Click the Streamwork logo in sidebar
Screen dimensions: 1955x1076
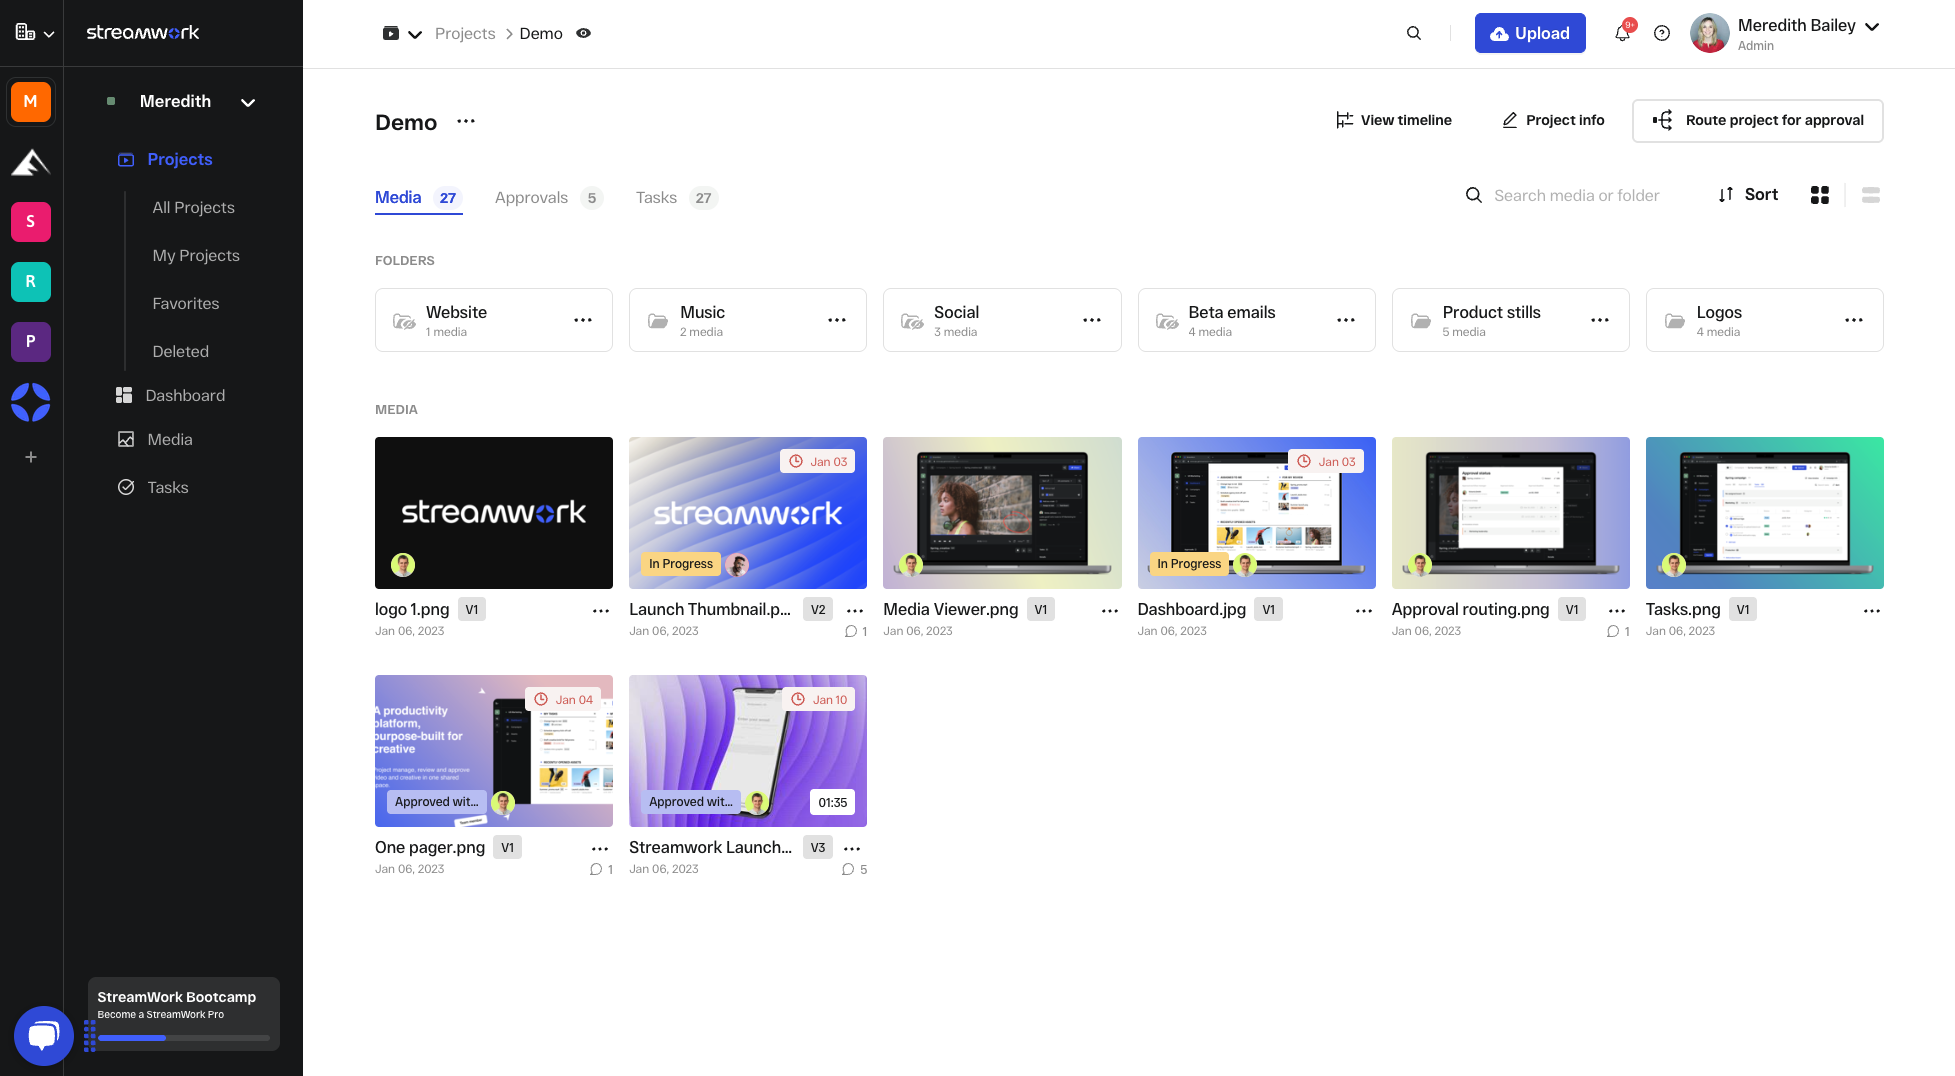(143, 32)
